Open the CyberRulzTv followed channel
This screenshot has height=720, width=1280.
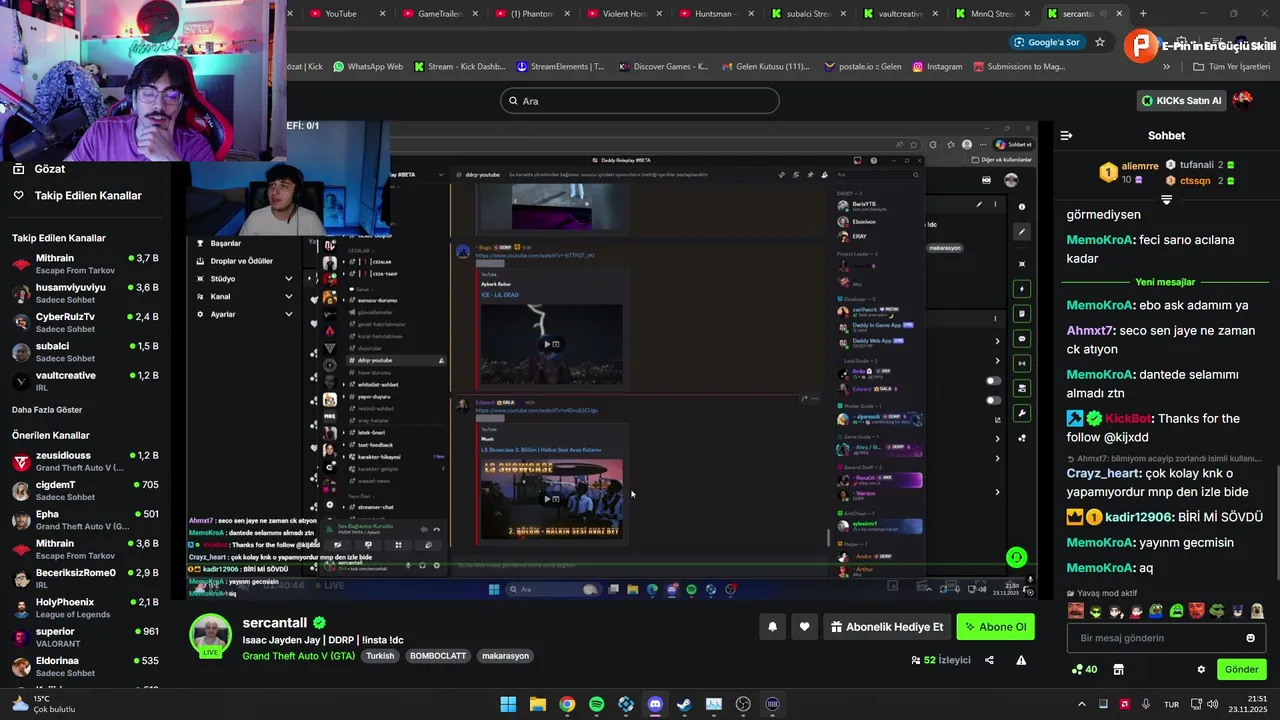pos(85,322)
